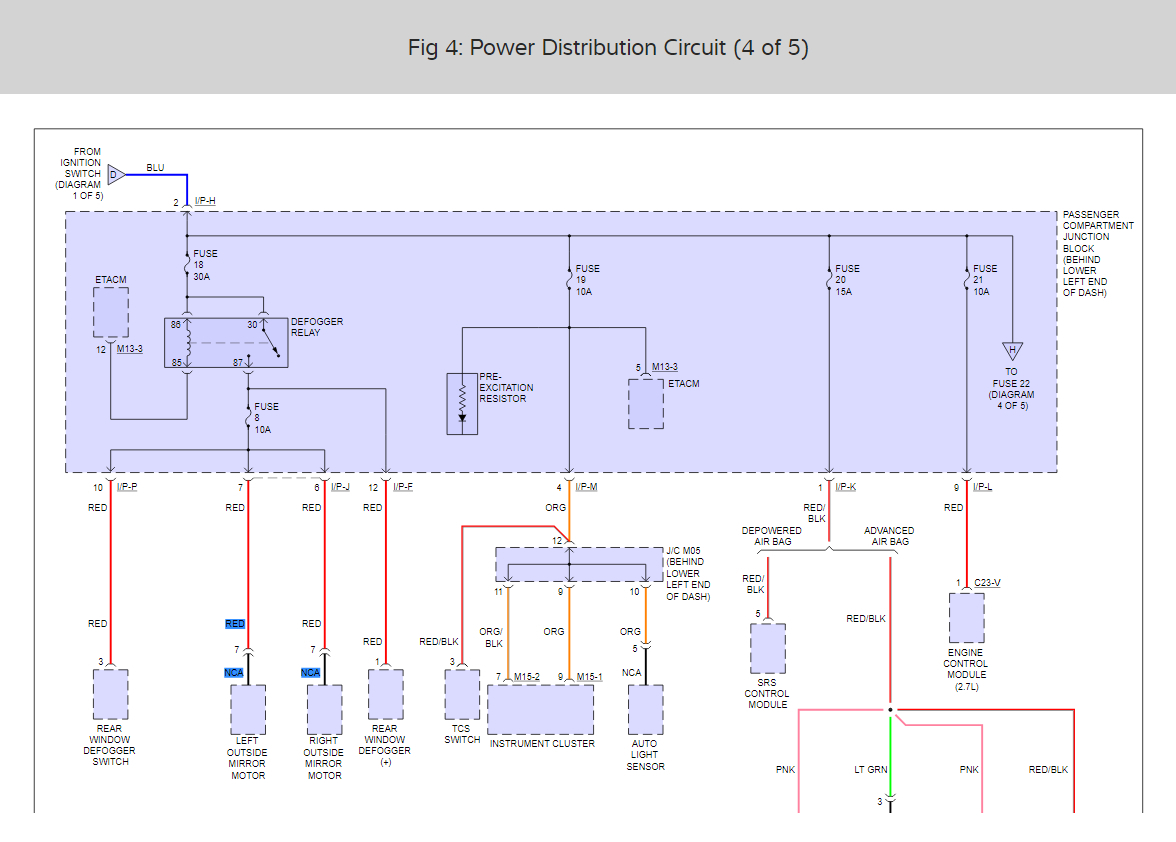Click the Rear Window Defogger Switch box
The height and width of the screenshot is (842, 1176).
click(x=110, y=695)
